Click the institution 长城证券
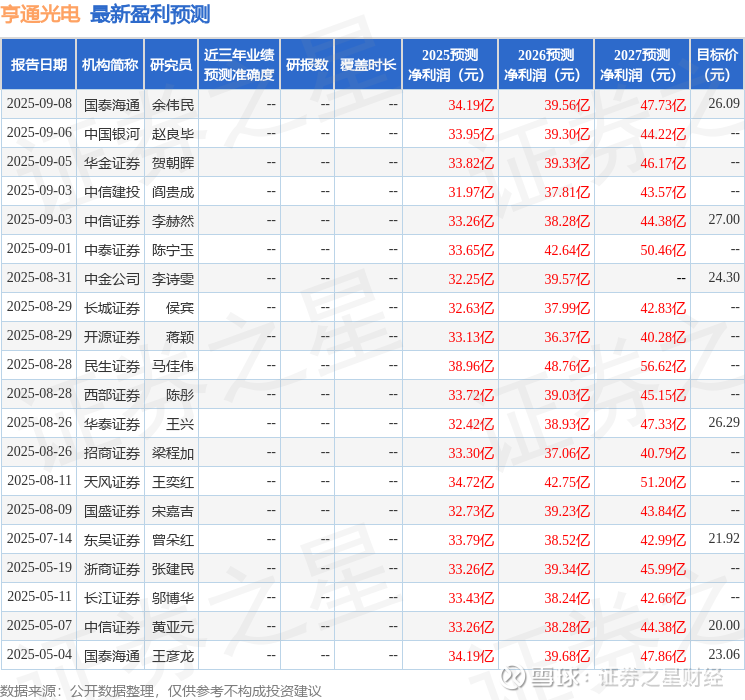 click(x=112, y=307)
